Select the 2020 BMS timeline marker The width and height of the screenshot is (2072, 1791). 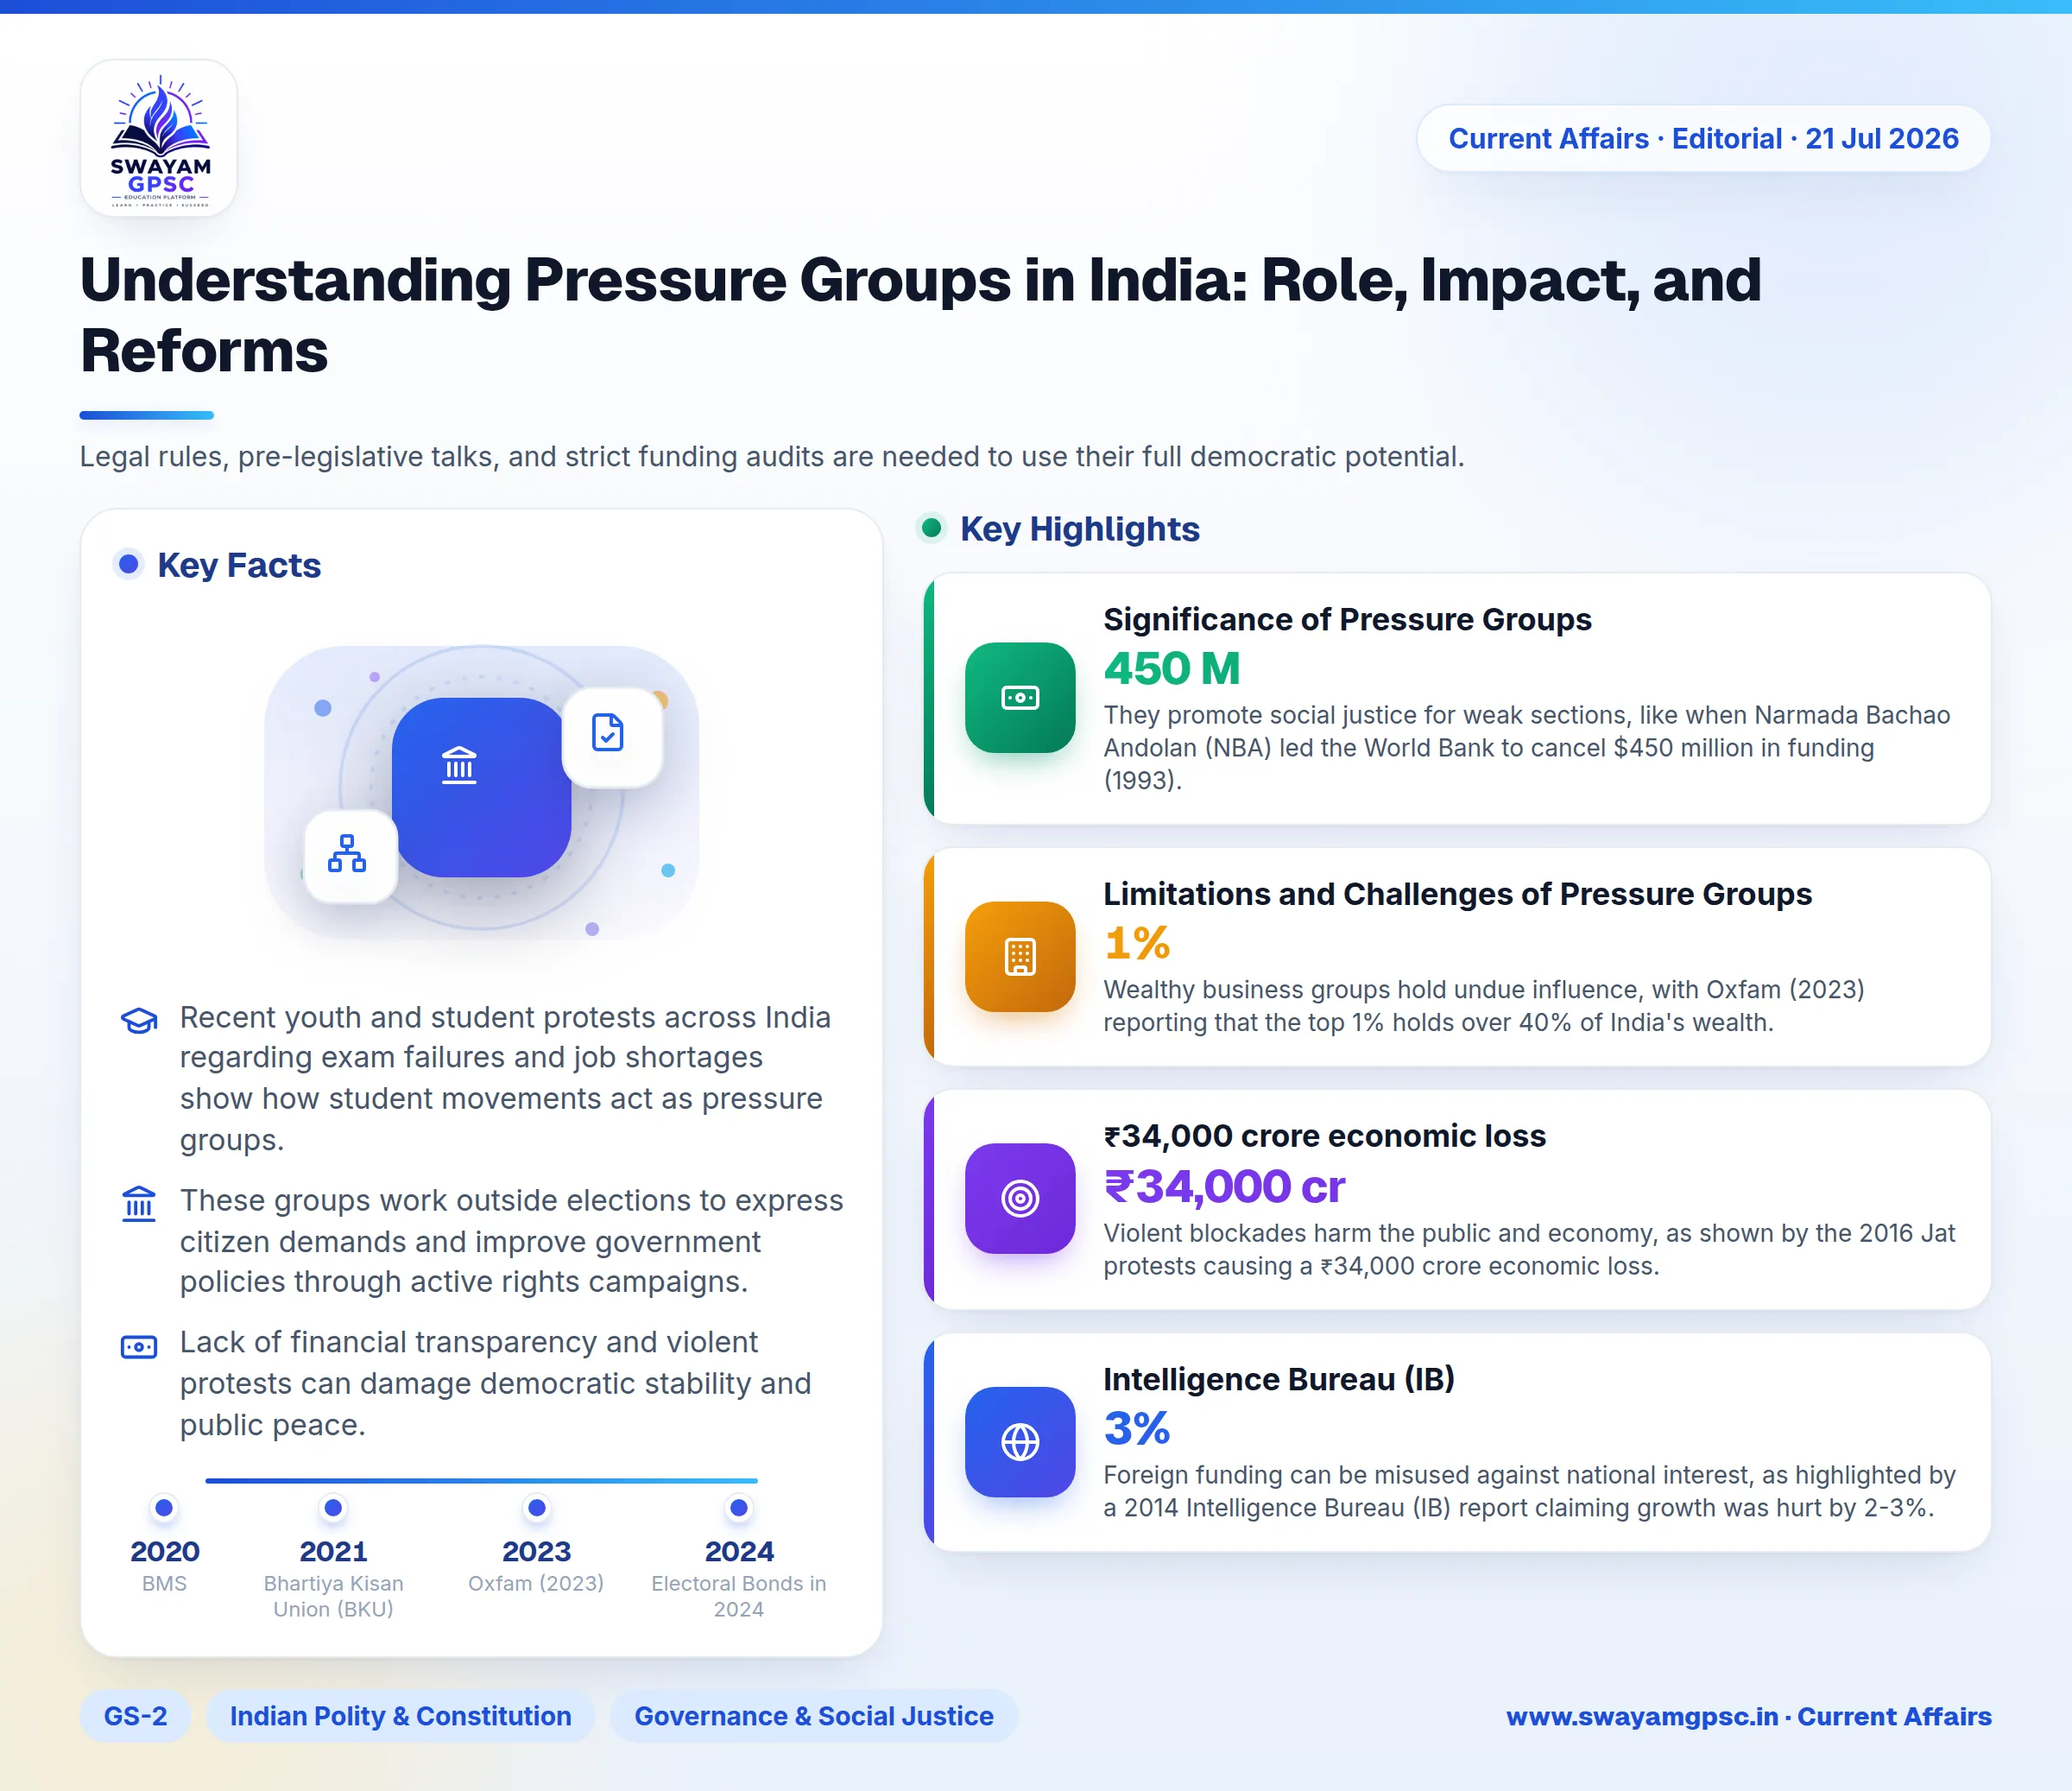tap(164, 1507)
